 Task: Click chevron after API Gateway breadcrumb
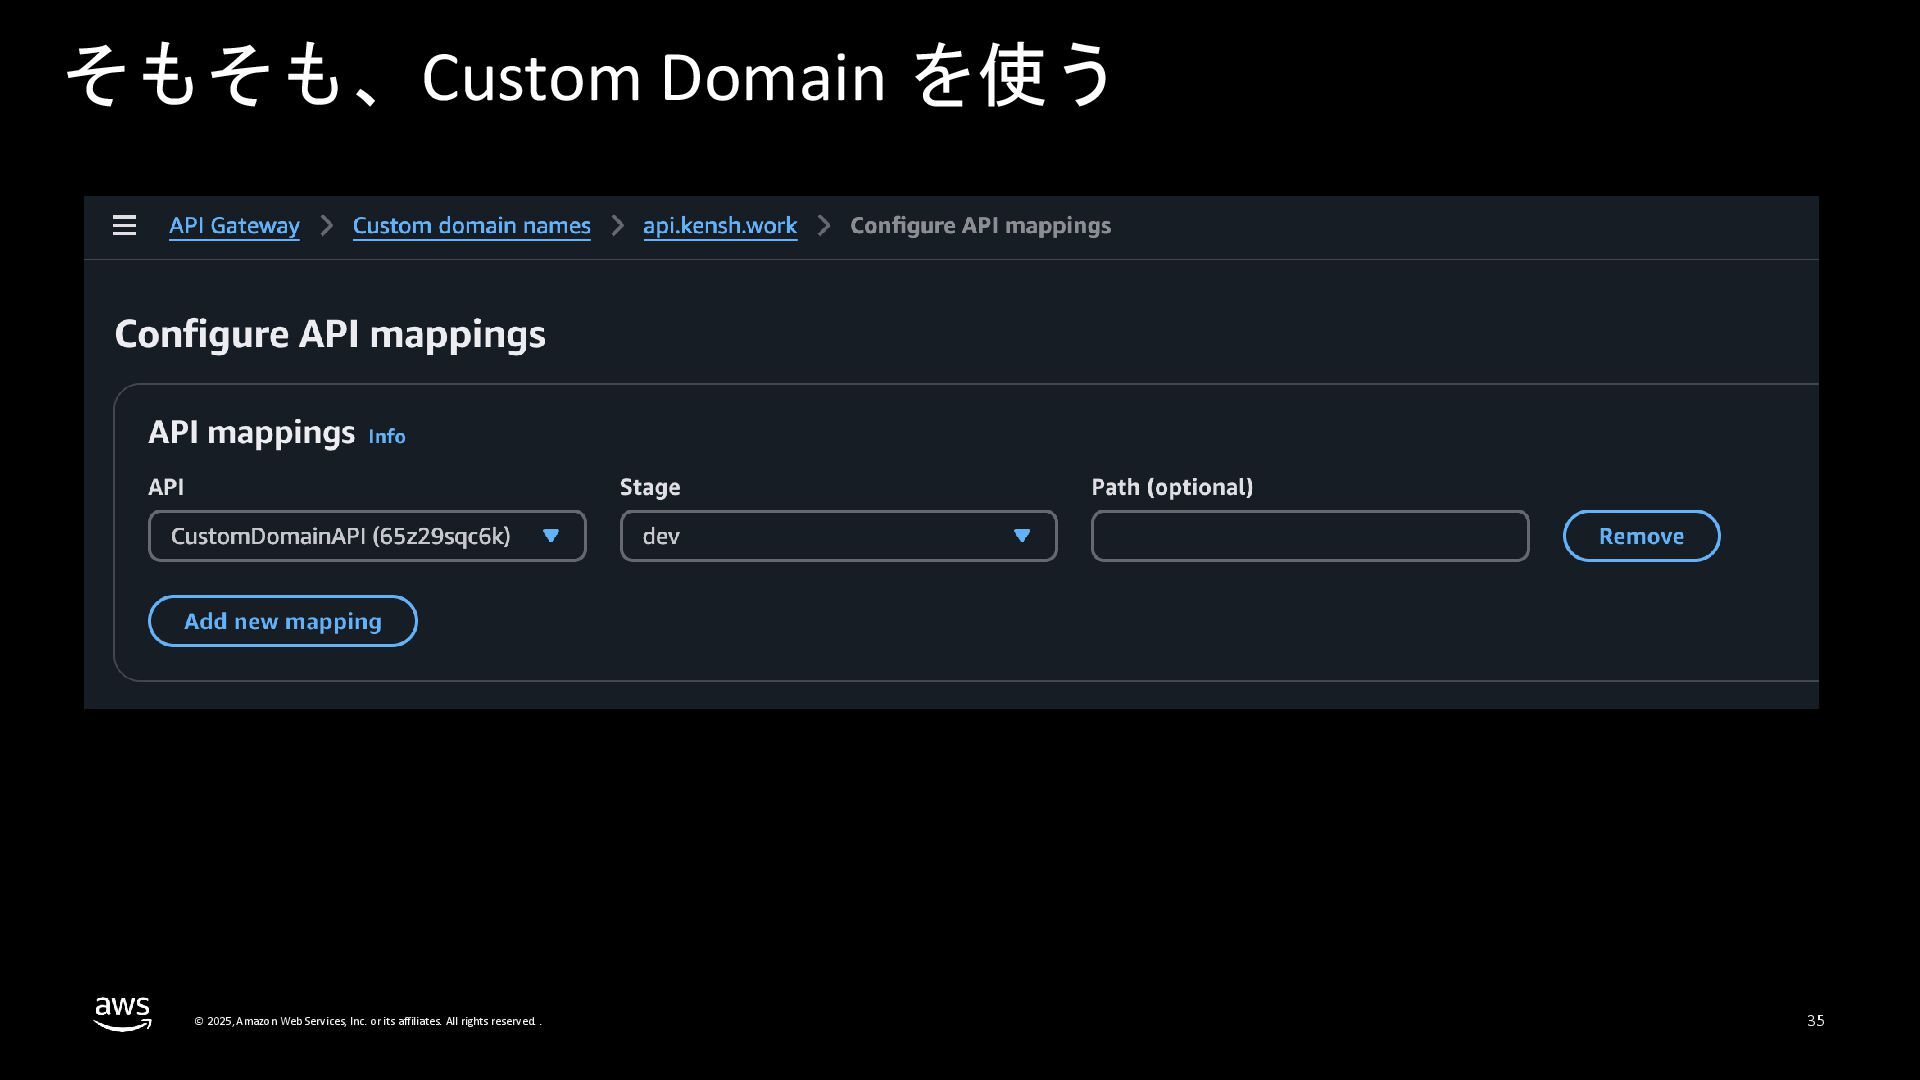(326, 226)
